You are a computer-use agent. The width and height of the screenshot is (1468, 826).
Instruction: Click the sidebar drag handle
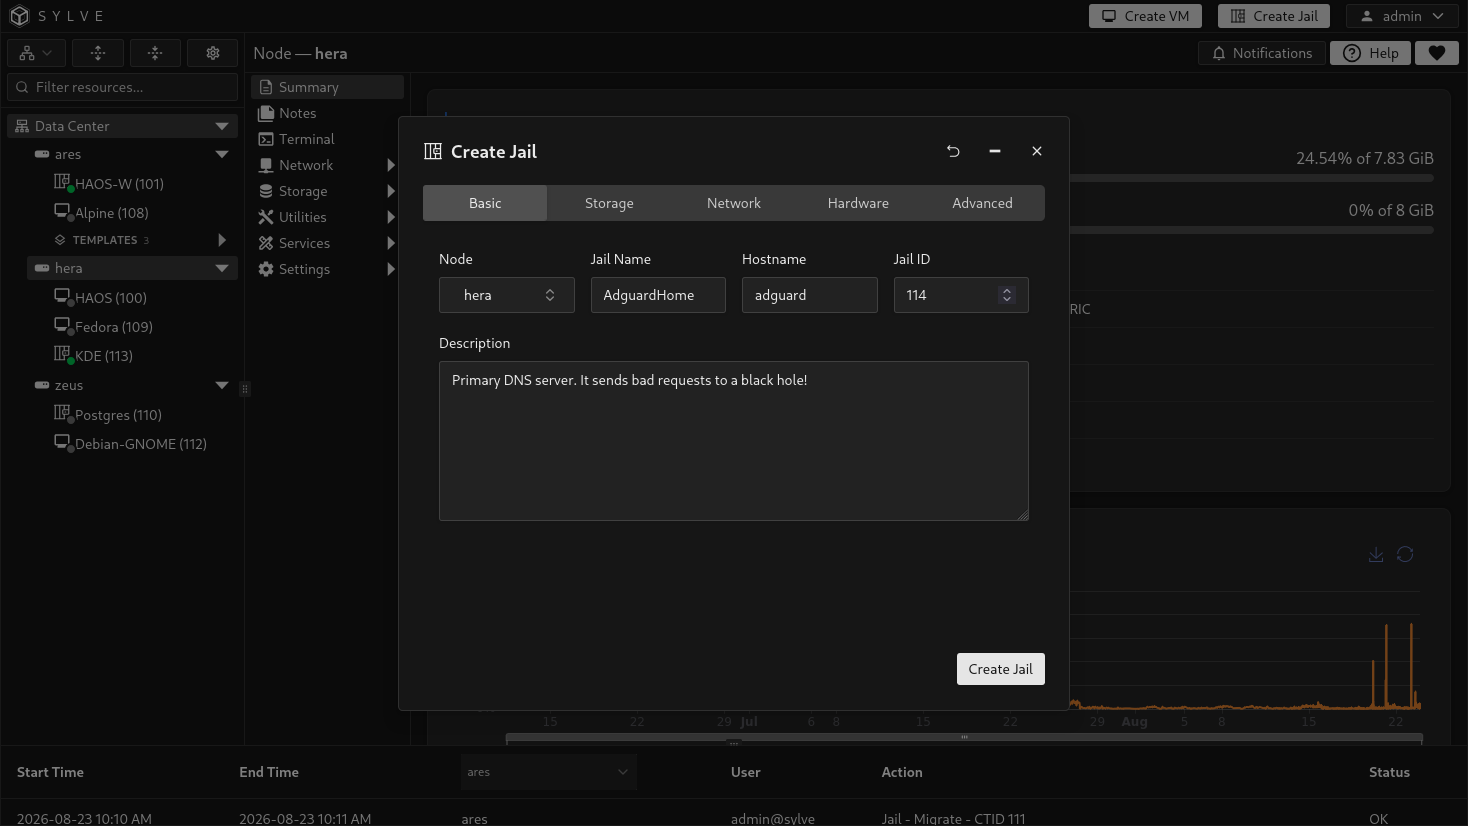pyautogui.click(x=245, y=389)
